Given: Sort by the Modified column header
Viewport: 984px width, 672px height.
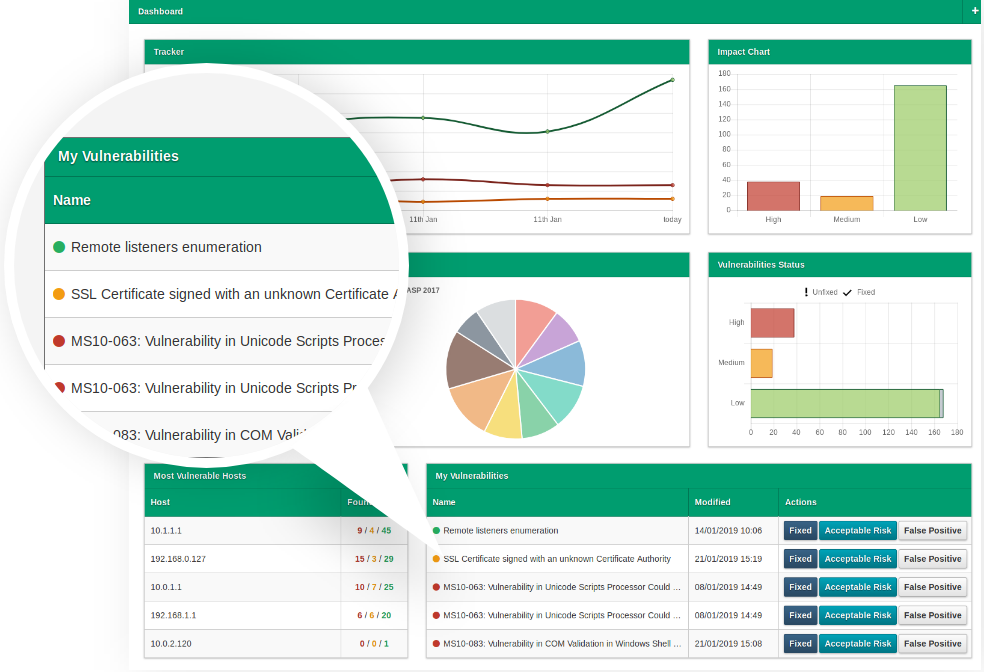Looking at the screenshot, I should tap(714, 502).
